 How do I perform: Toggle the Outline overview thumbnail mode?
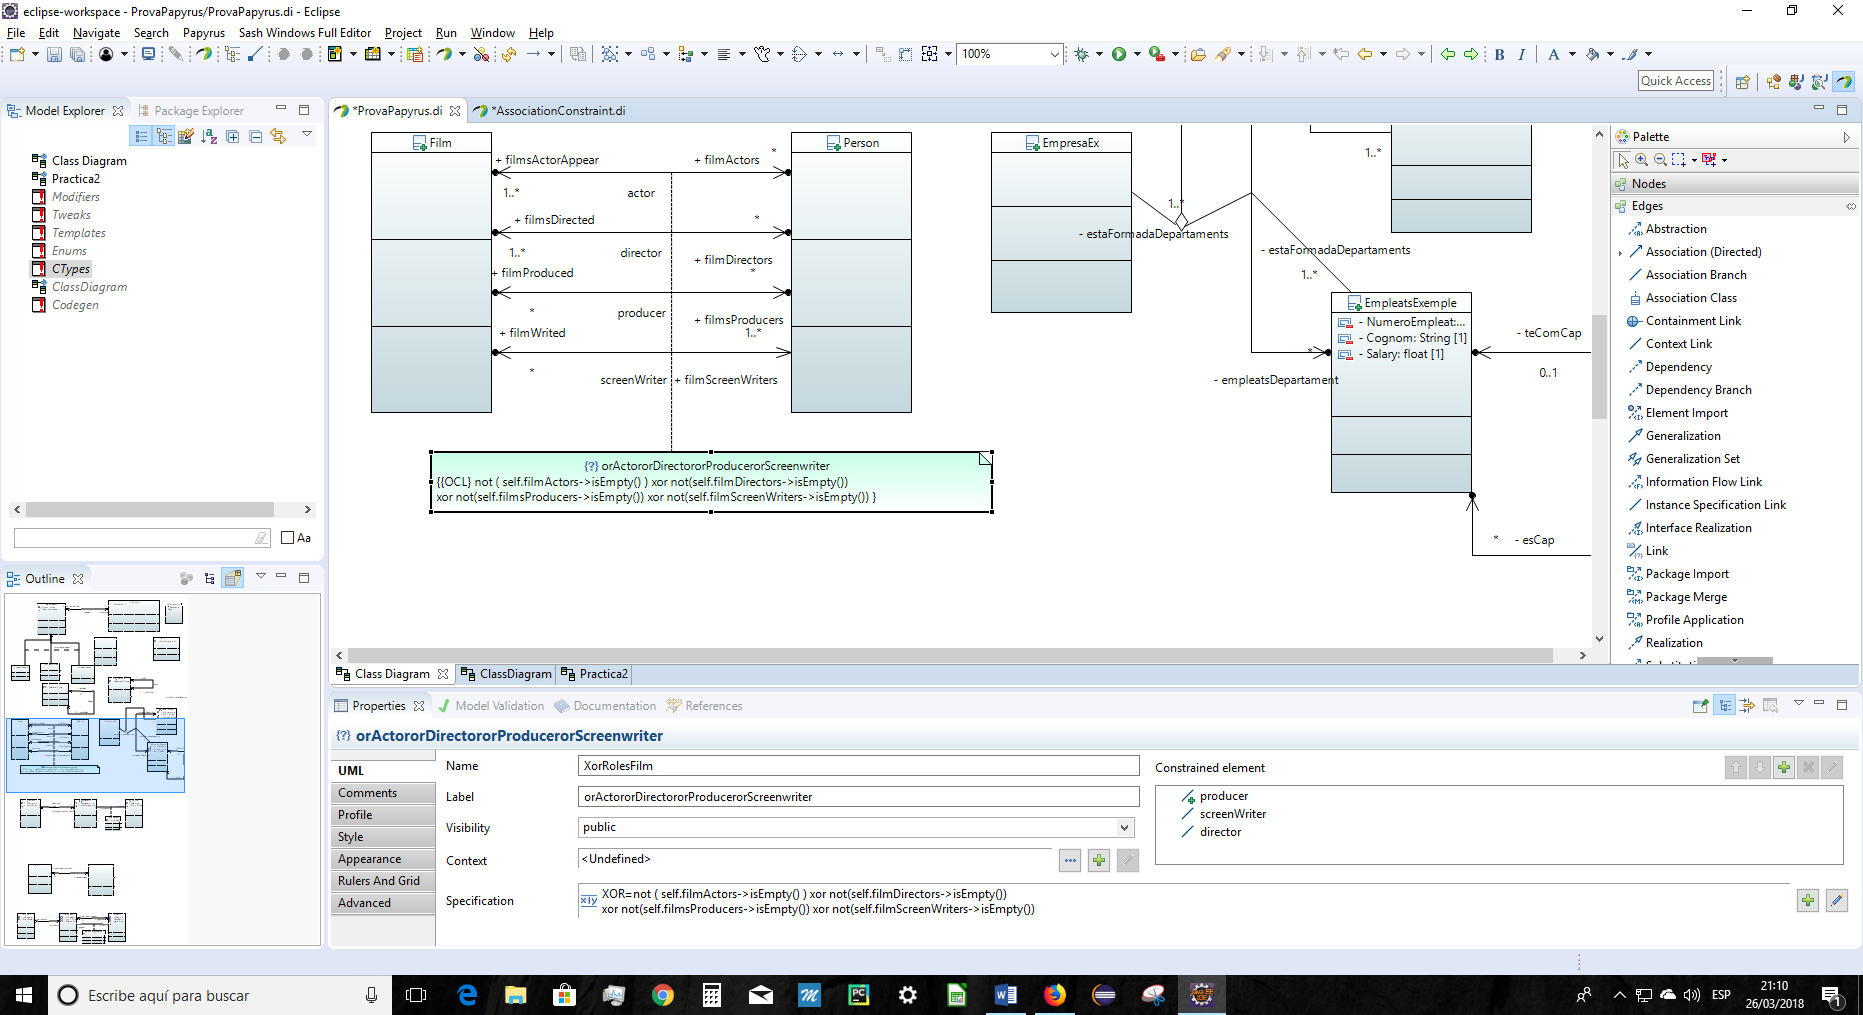click(233, 578)
